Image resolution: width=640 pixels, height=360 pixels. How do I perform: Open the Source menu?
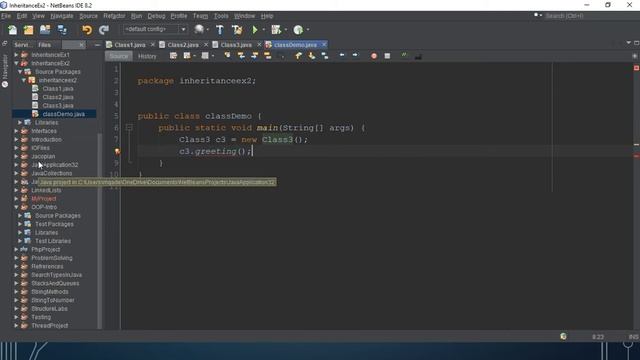pyautogui.click(x=89, y=16)
